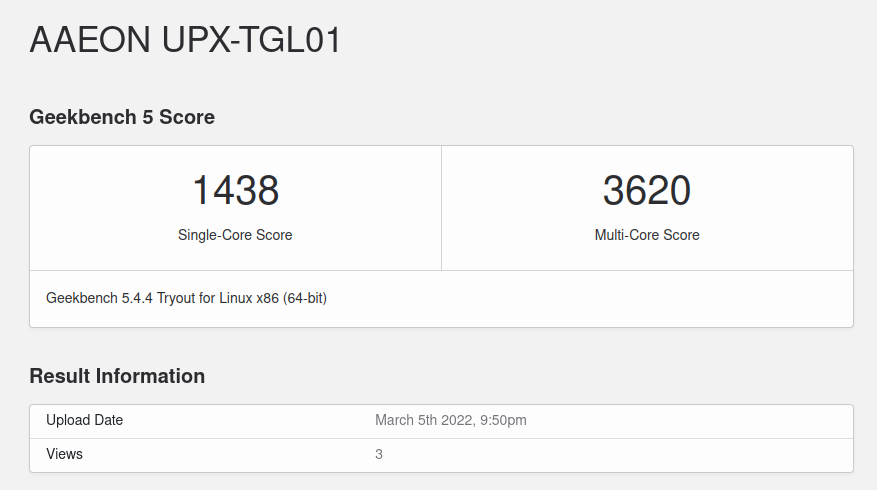877x490 pixels.
Task: Select the upload date March 5th 2022, 9:50pm
Action: (451, 420)
